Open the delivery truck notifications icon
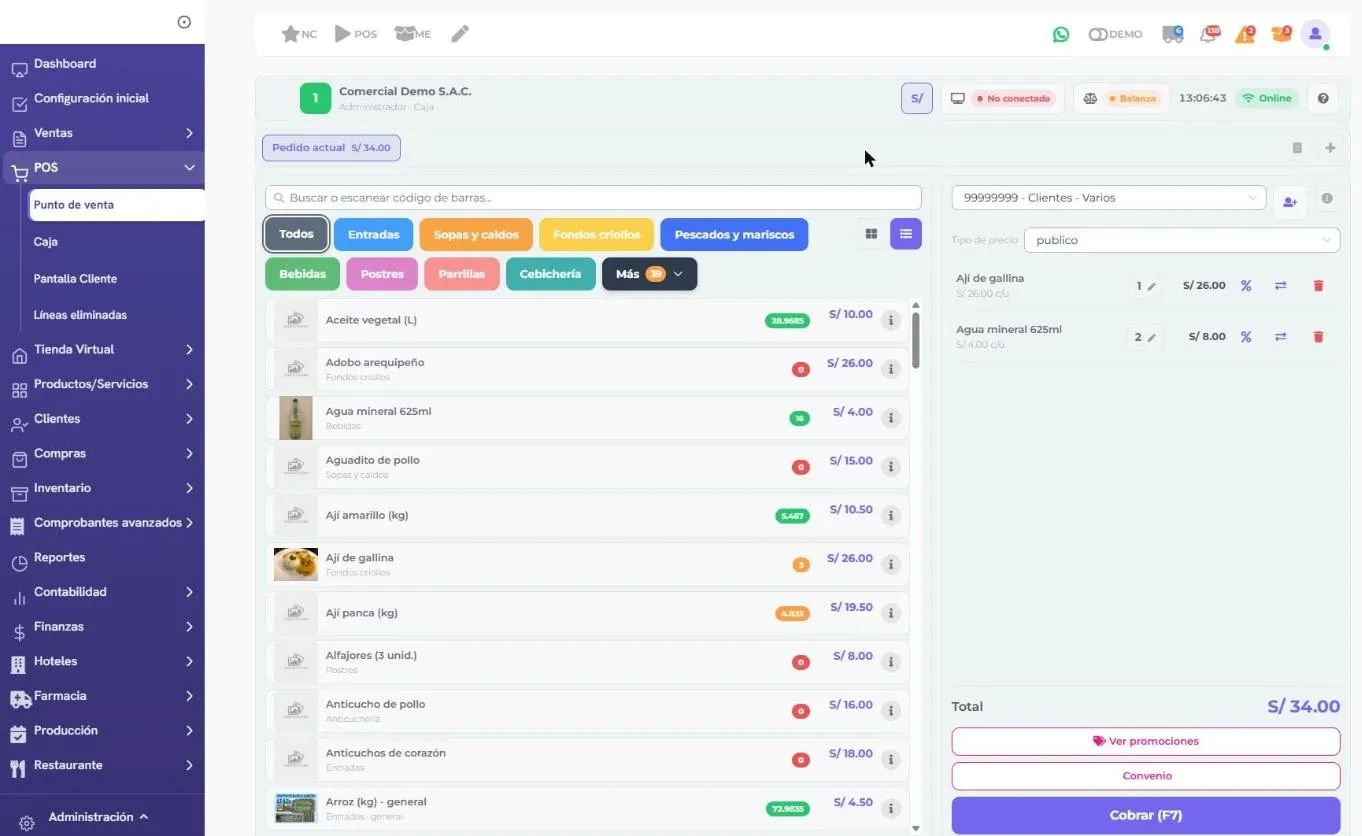Screen dimensions: 1362x836 pos(1172,34)
